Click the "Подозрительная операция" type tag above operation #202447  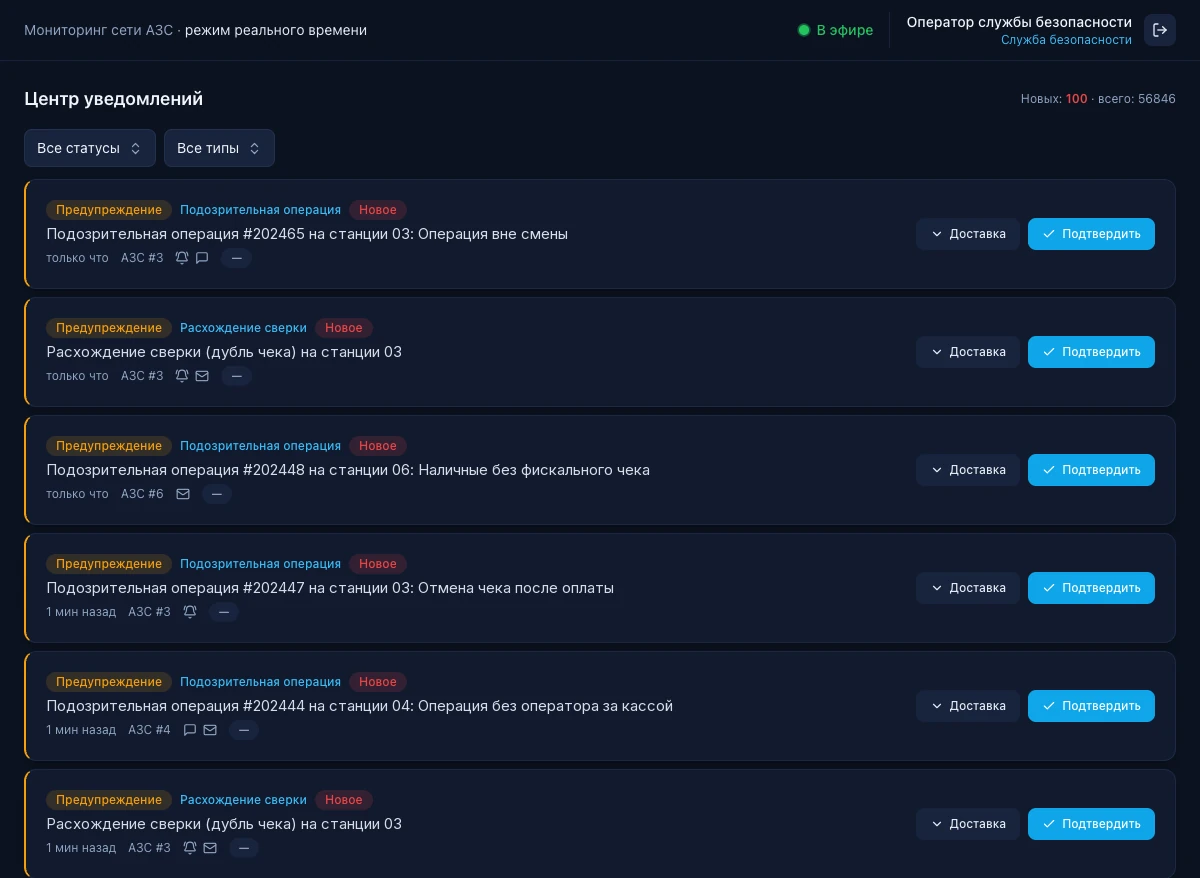click(x=260, y=564)
